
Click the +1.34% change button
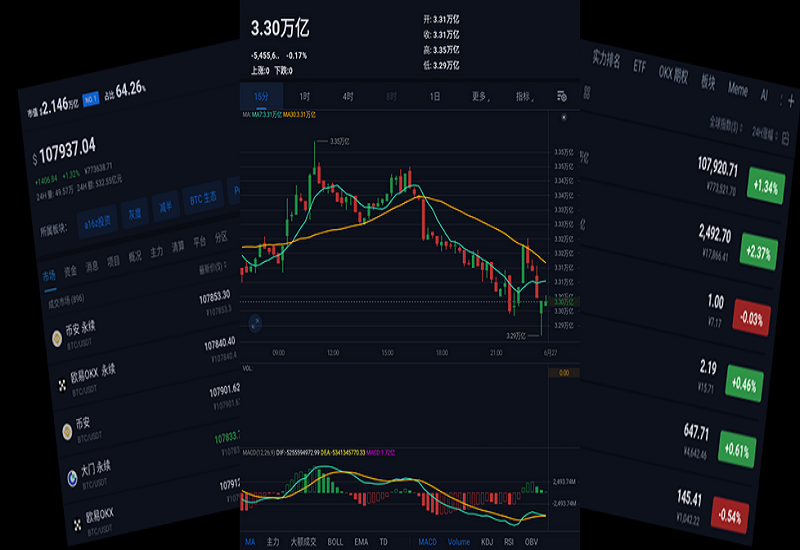pos(766,186)
